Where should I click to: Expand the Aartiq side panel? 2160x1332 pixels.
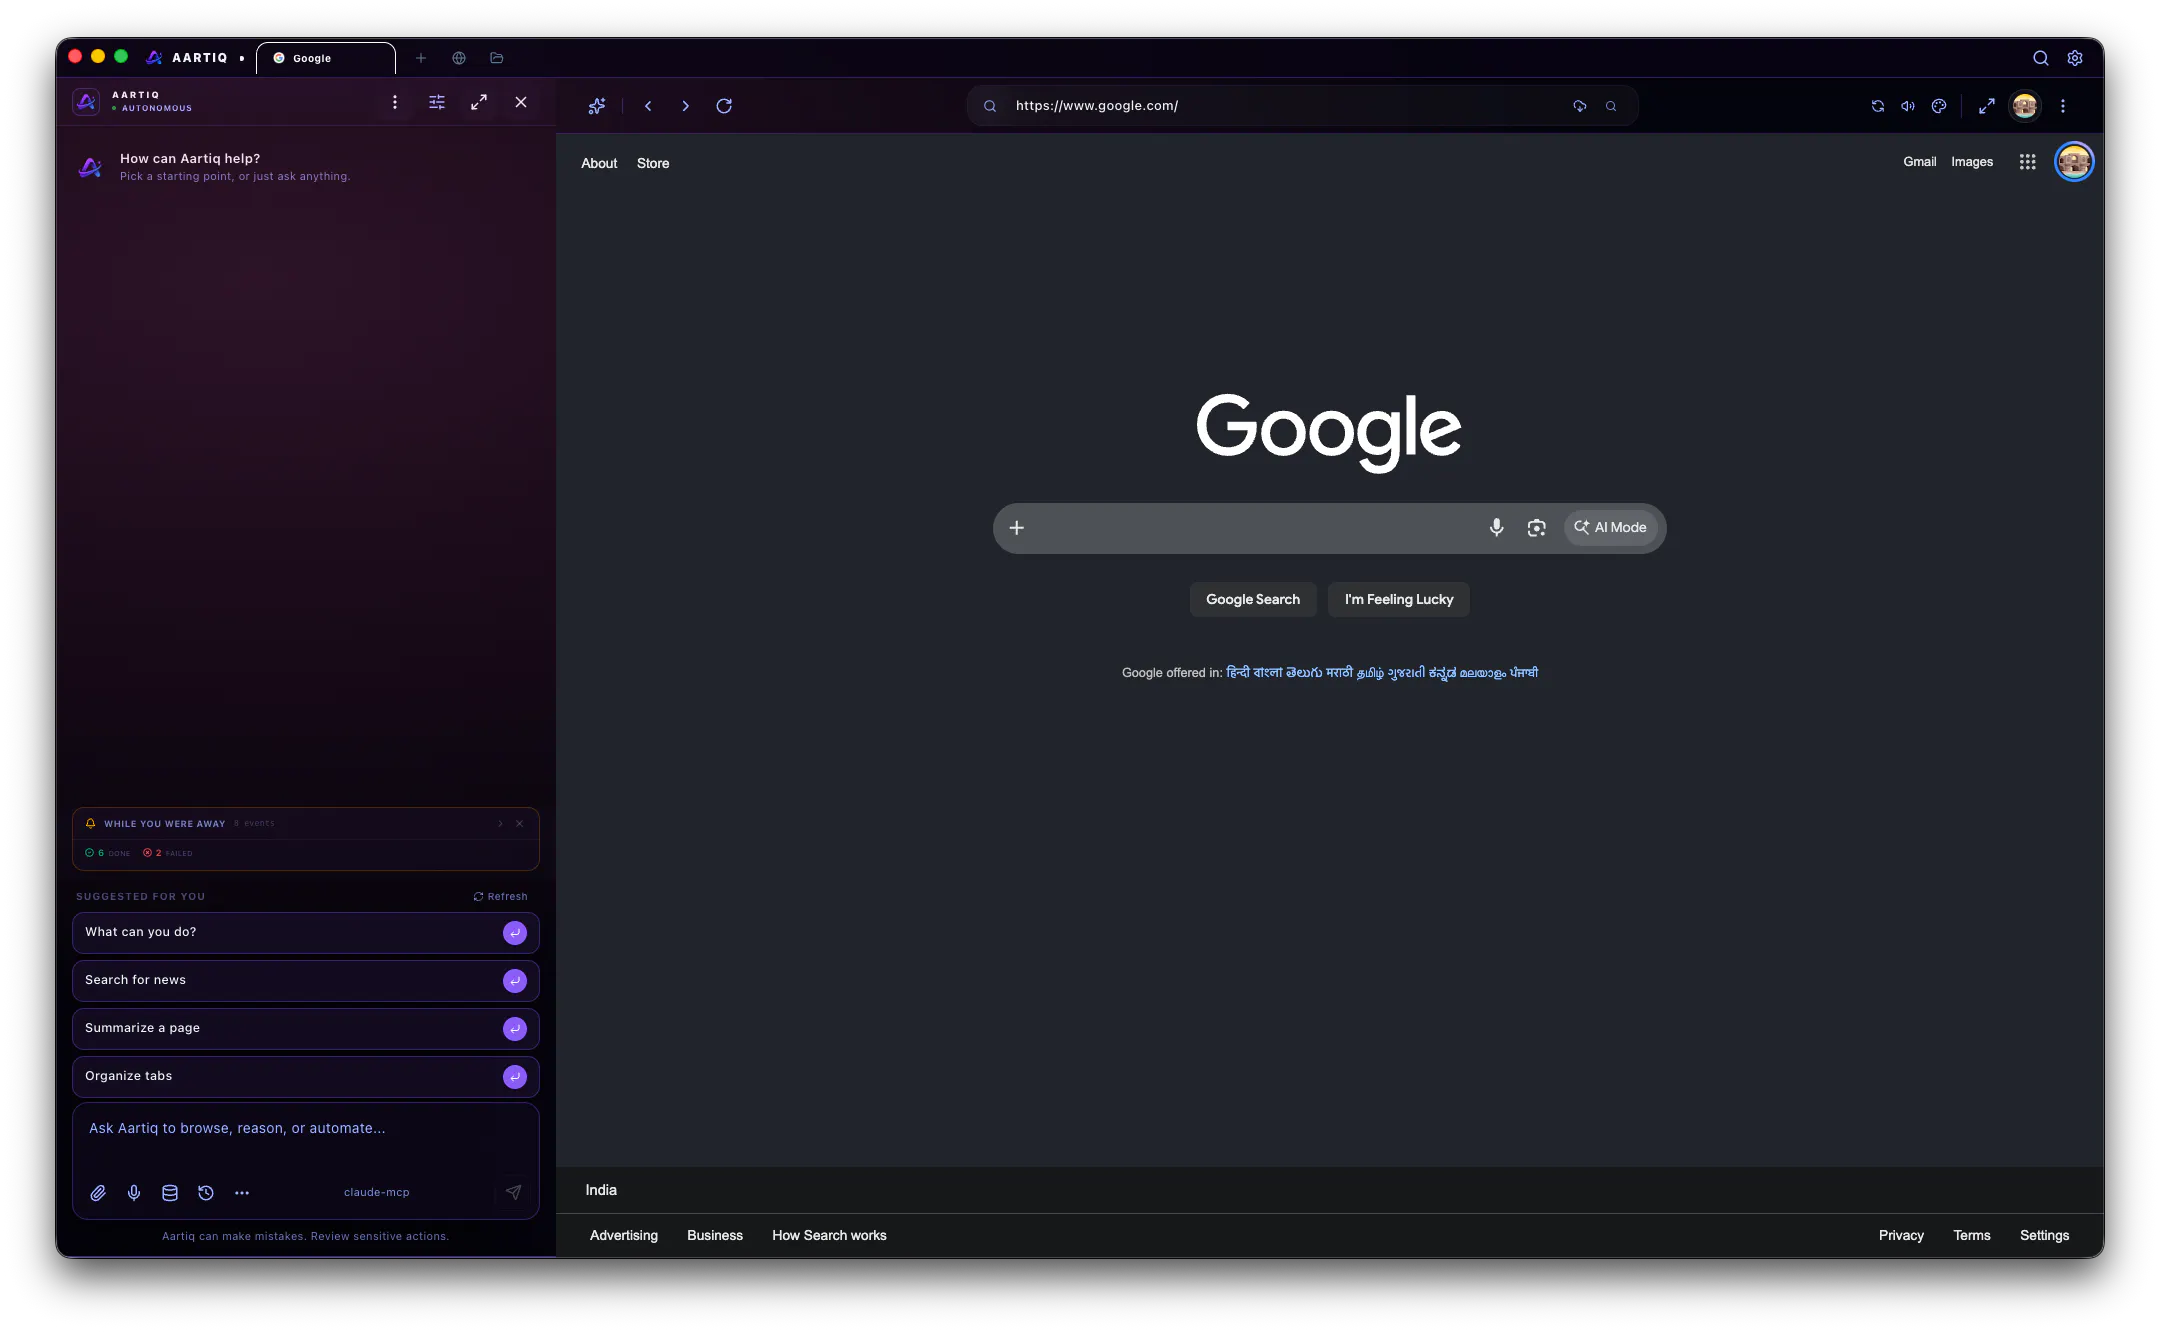tap(479, 102)
